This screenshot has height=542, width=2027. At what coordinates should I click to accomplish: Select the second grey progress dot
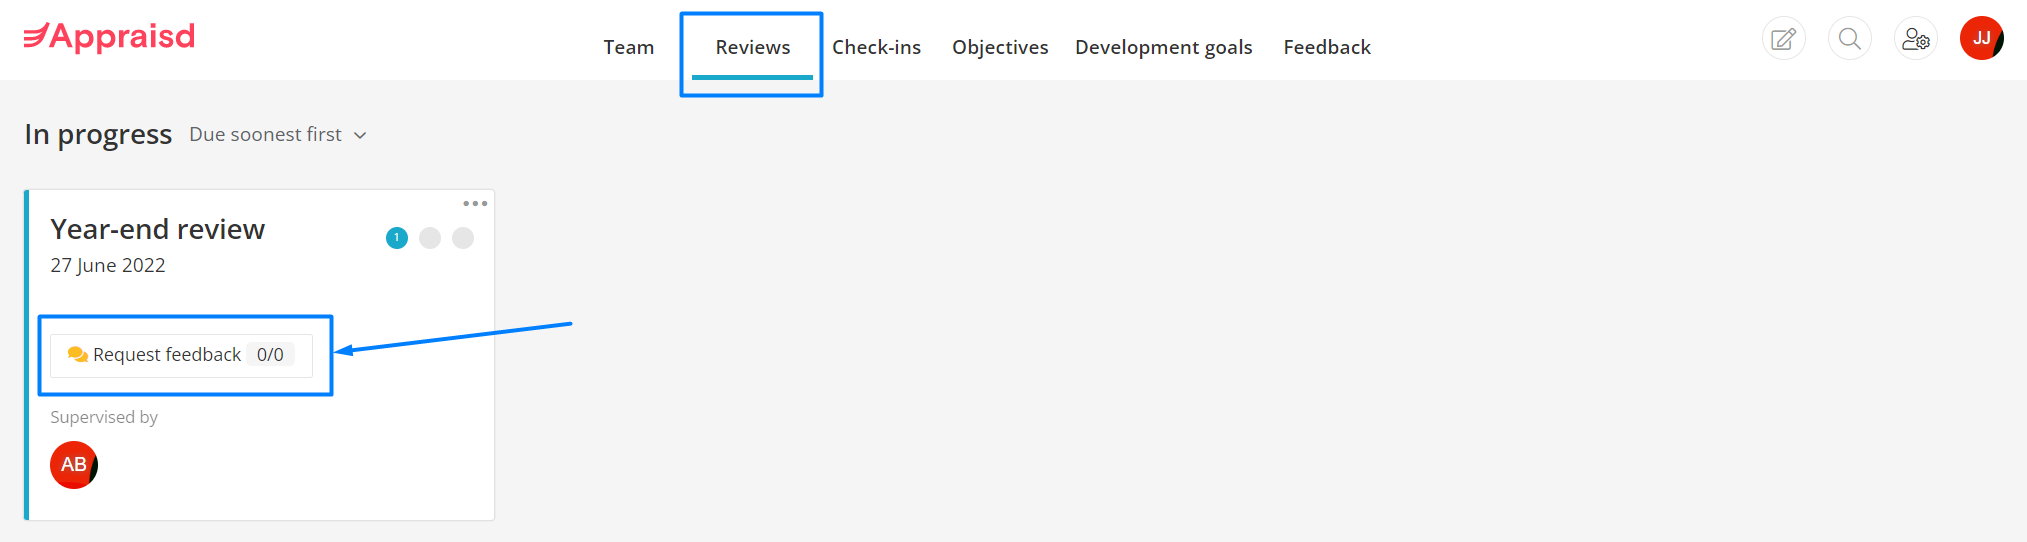click(430, 238)
